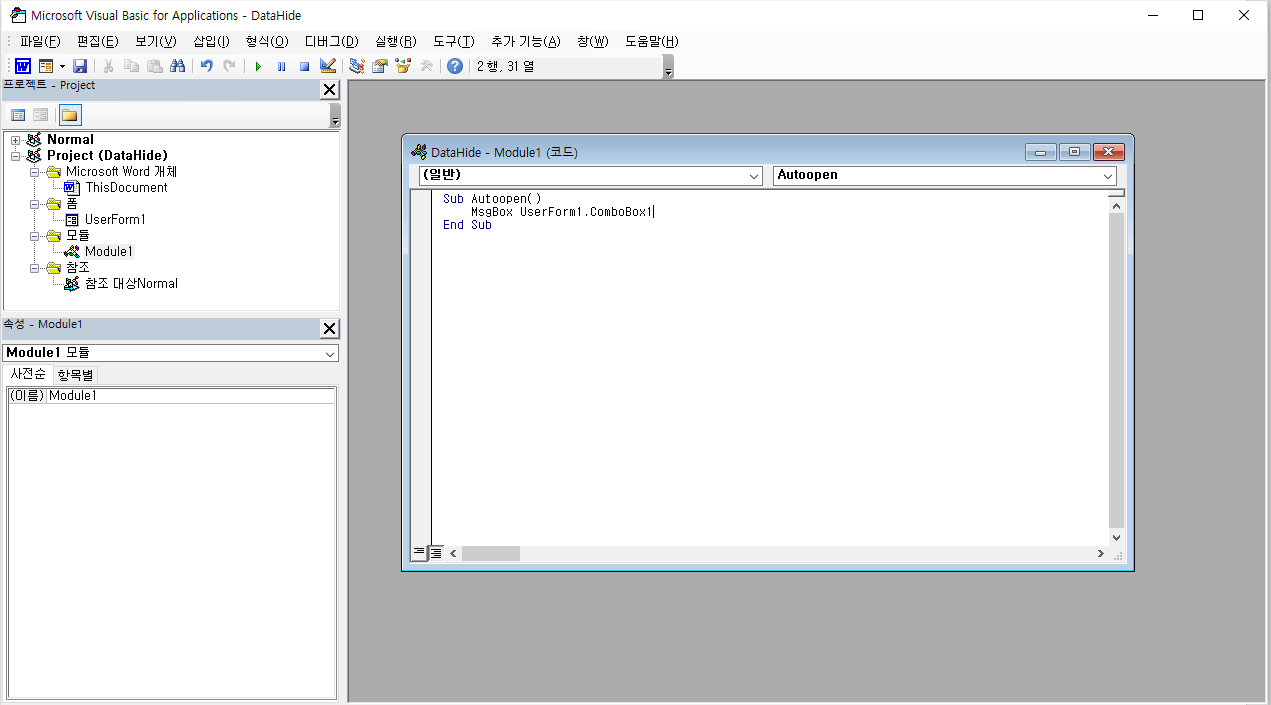This screenshot has height=705, width=1271.
Task: Open the Toolbox icon
Action: 426,66
